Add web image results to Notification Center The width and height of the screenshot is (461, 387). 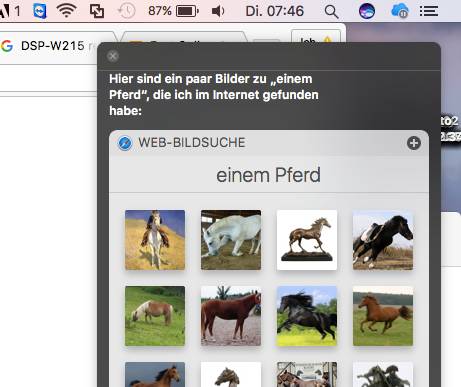point(414,143)
